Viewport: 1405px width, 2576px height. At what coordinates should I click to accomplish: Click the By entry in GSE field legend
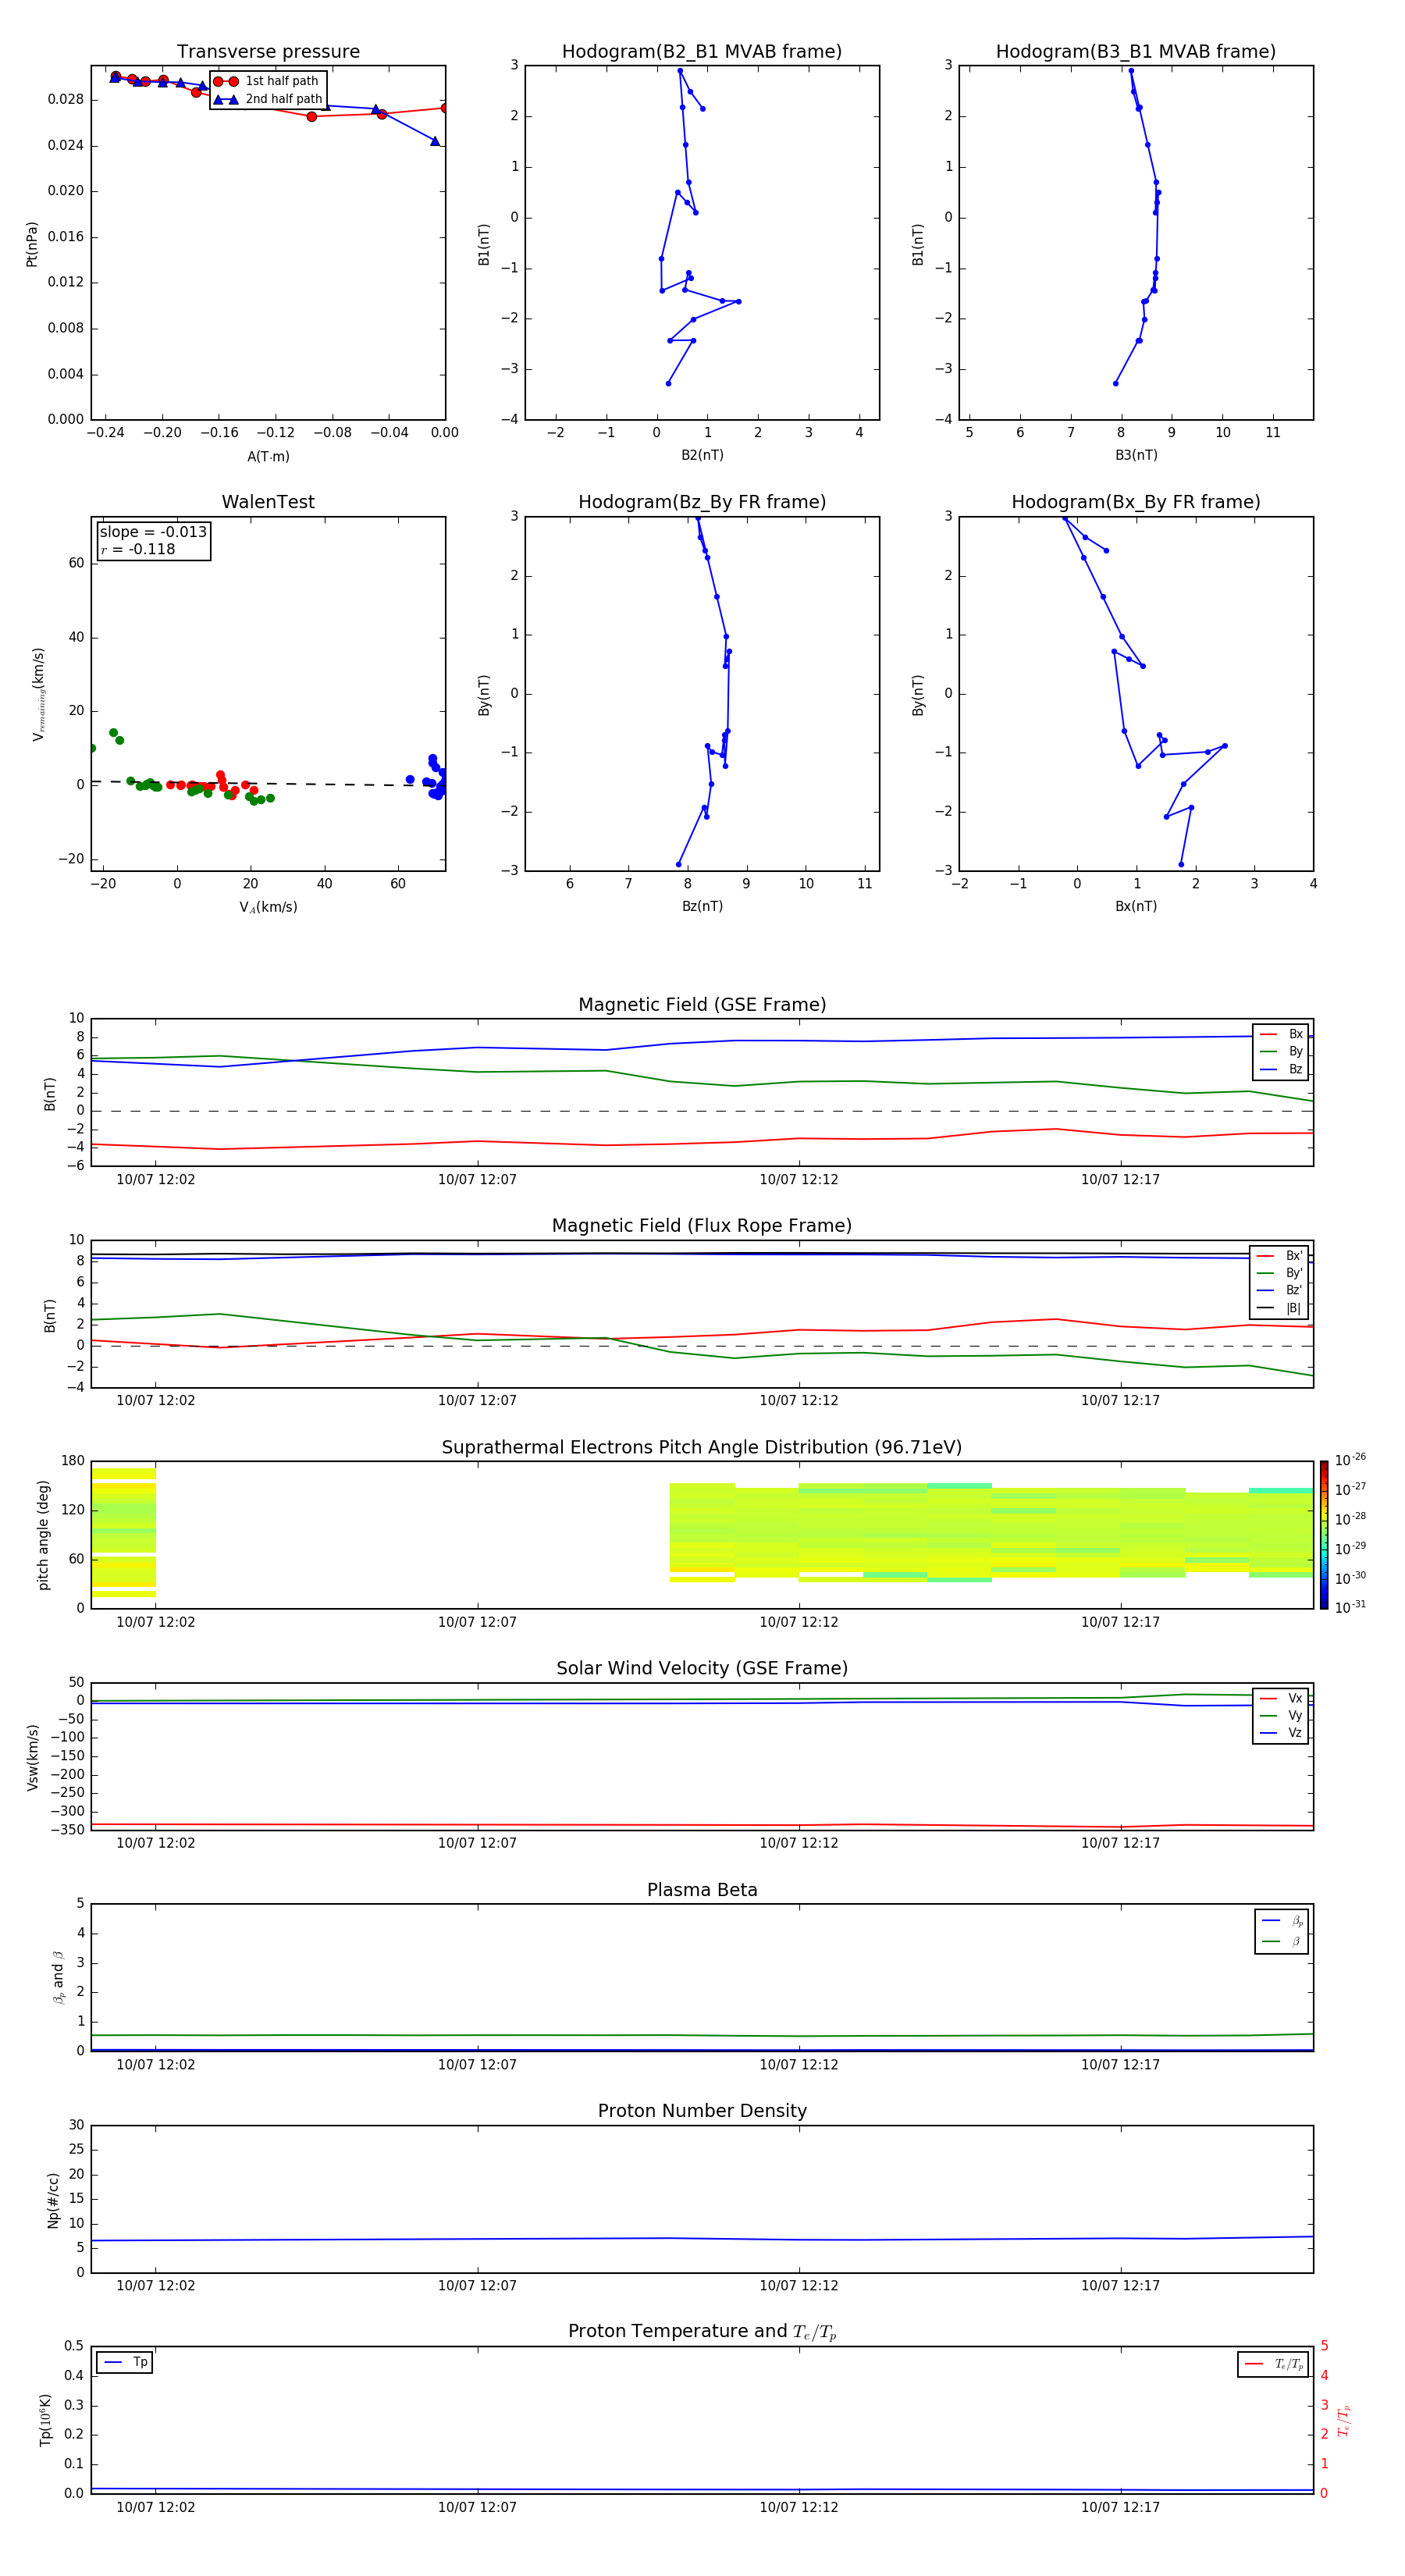[x=1281, y=1052]
